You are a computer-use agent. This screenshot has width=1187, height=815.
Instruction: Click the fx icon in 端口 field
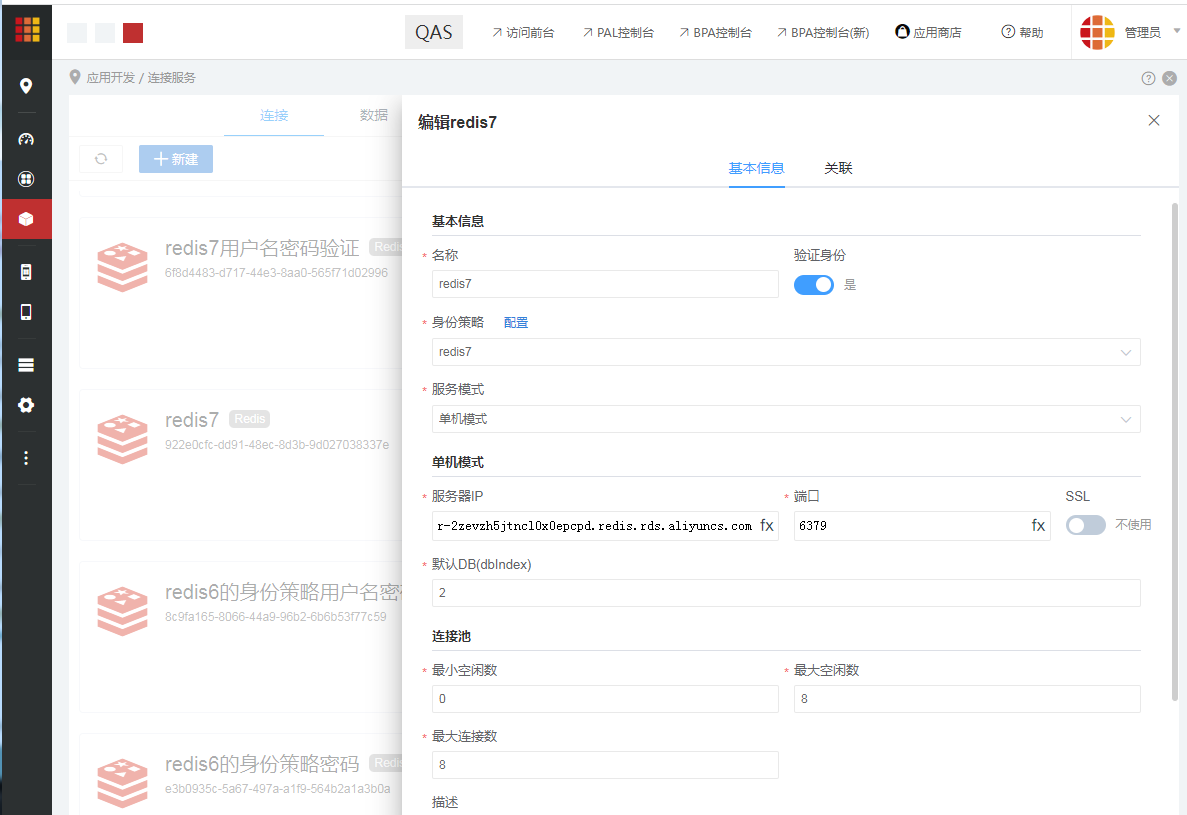point(1038,525)
